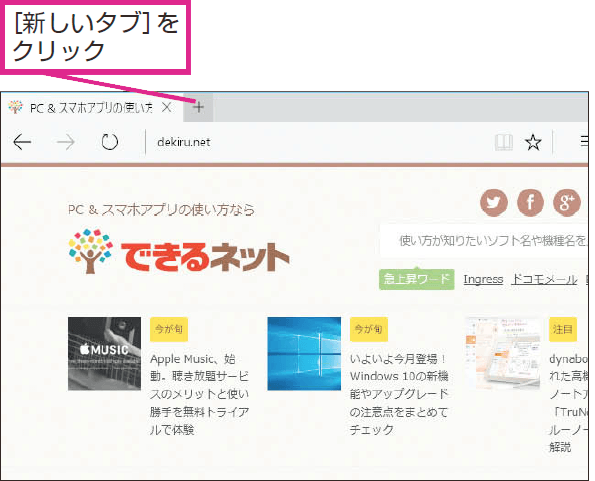Screen dimensions: 595x481
Task: Go forward with the right arrow
Action: pos(65,142)
